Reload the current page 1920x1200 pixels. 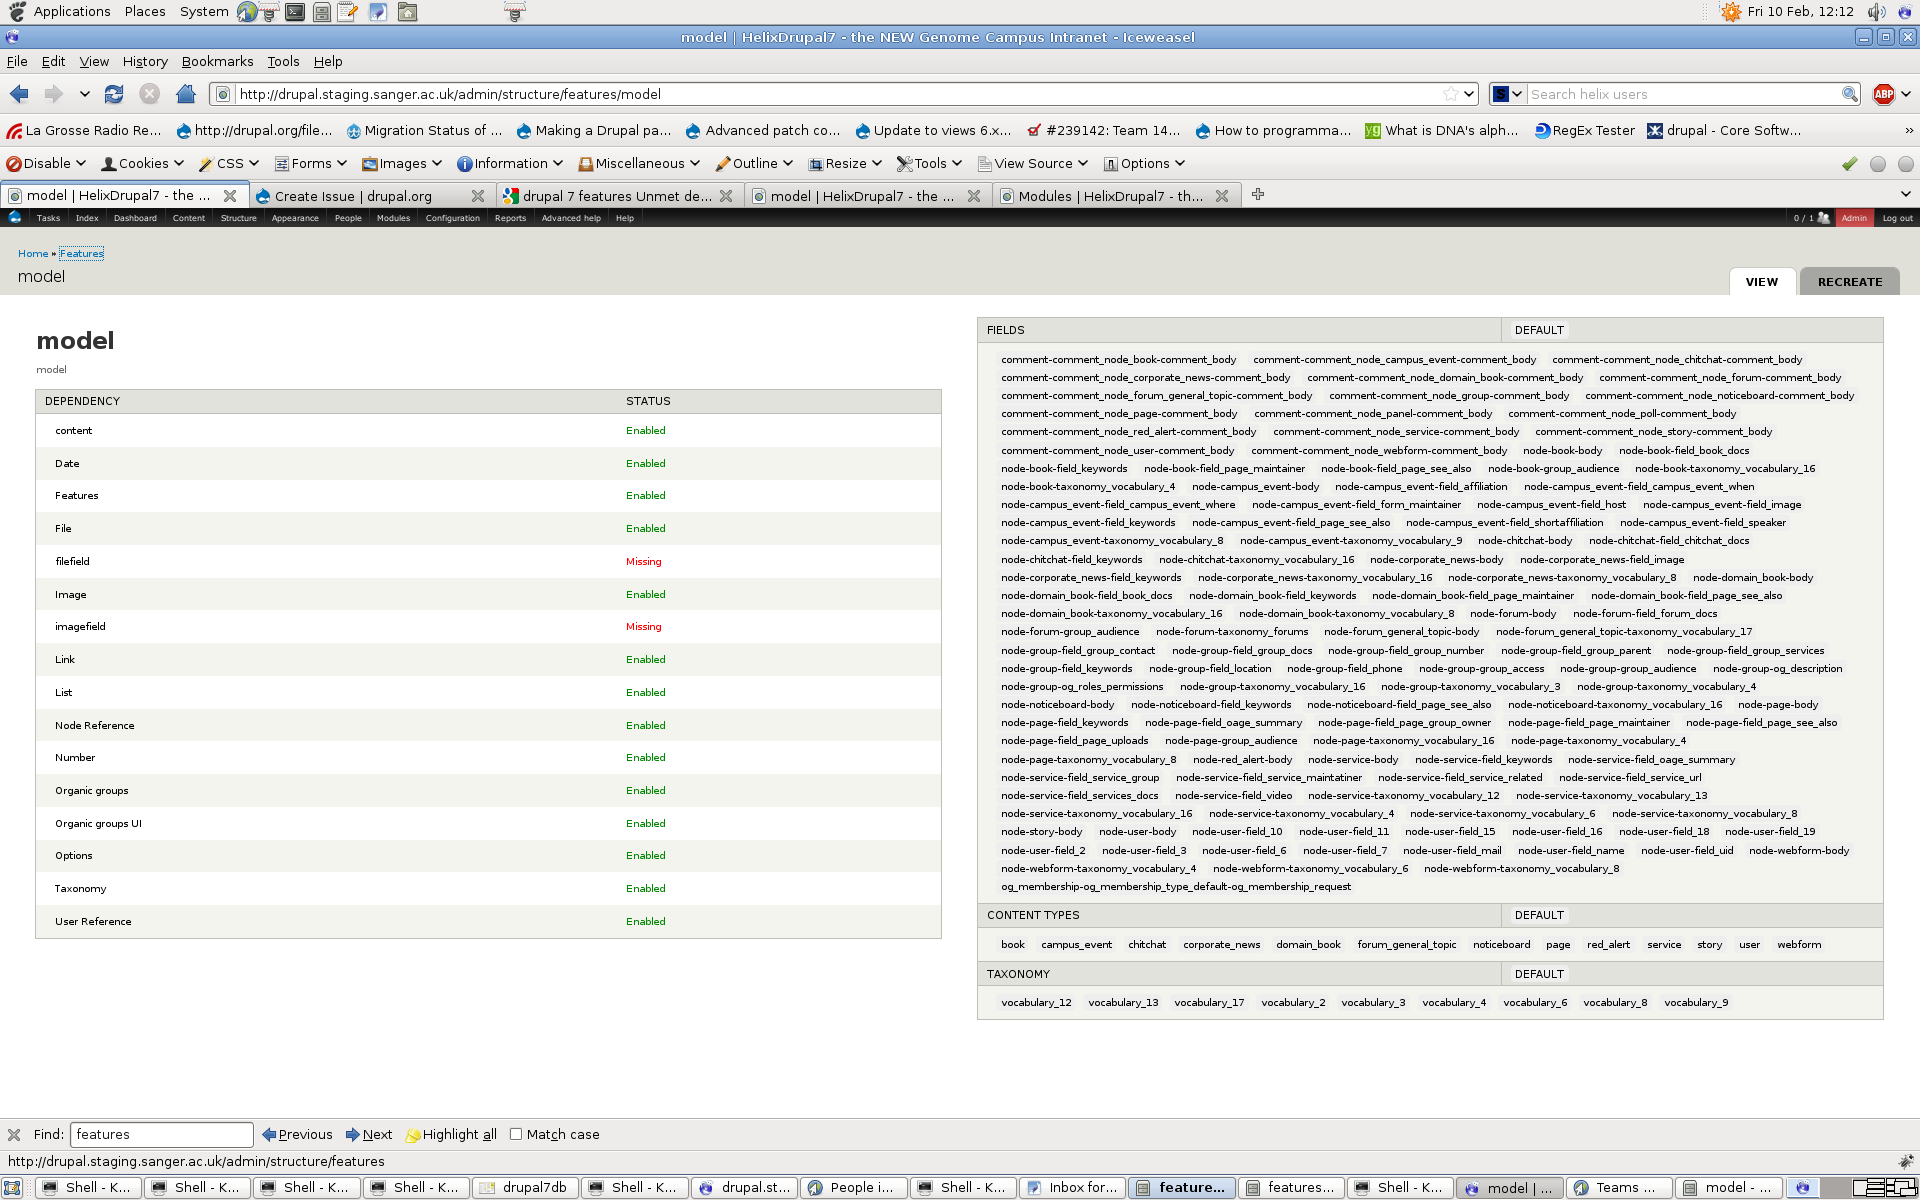click(x=113, y=93)
